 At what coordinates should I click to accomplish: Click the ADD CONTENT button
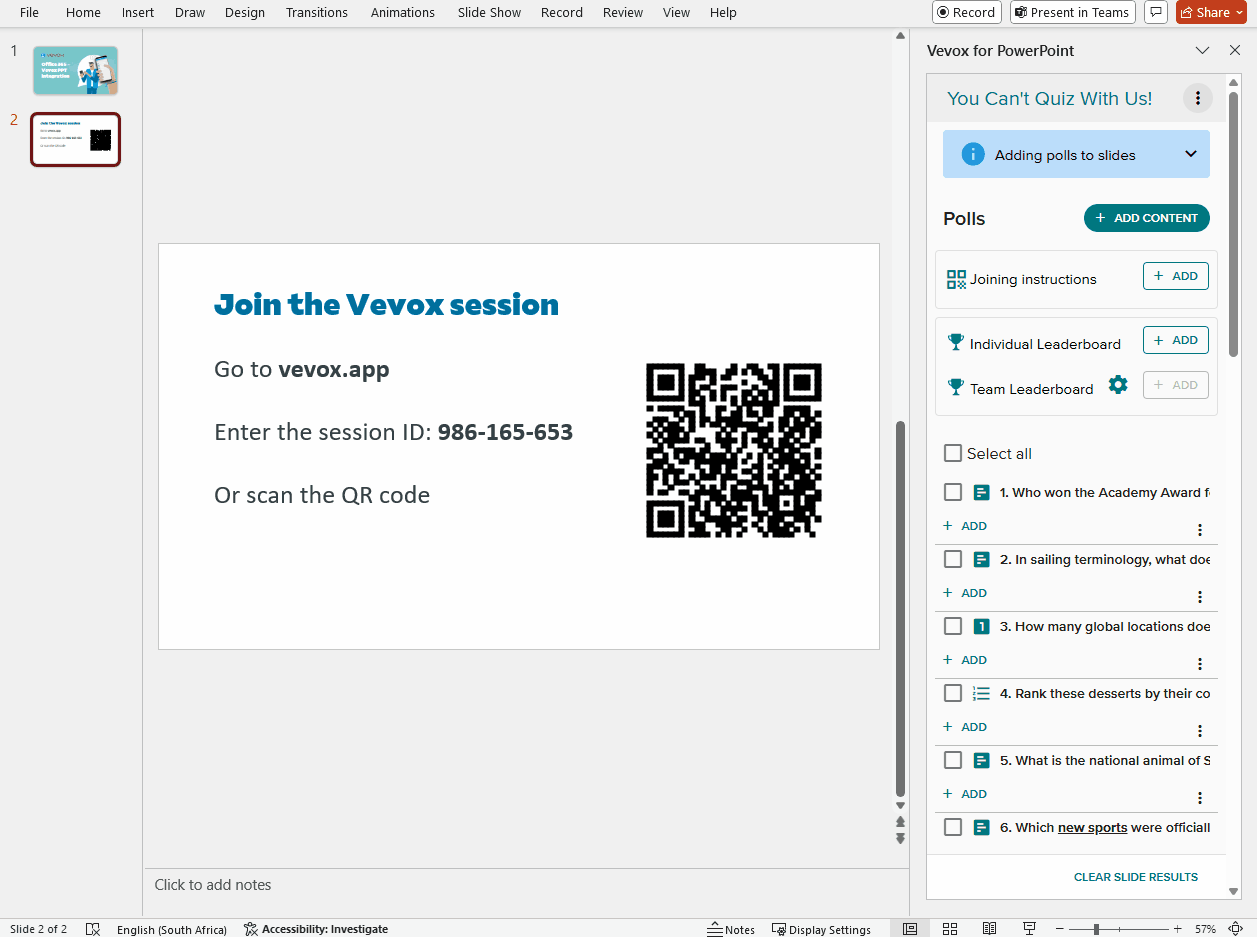point(1147,218)
